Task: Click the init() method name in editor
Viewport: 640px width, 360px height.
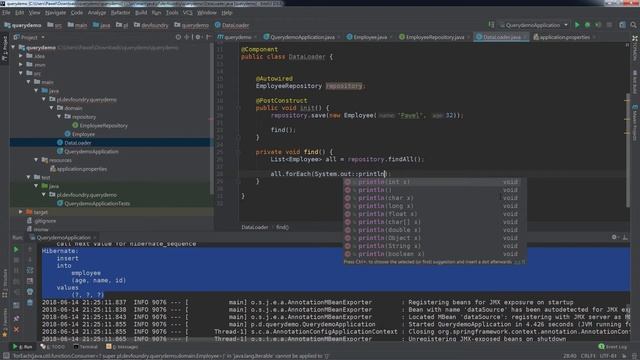Action: (307, 108)
